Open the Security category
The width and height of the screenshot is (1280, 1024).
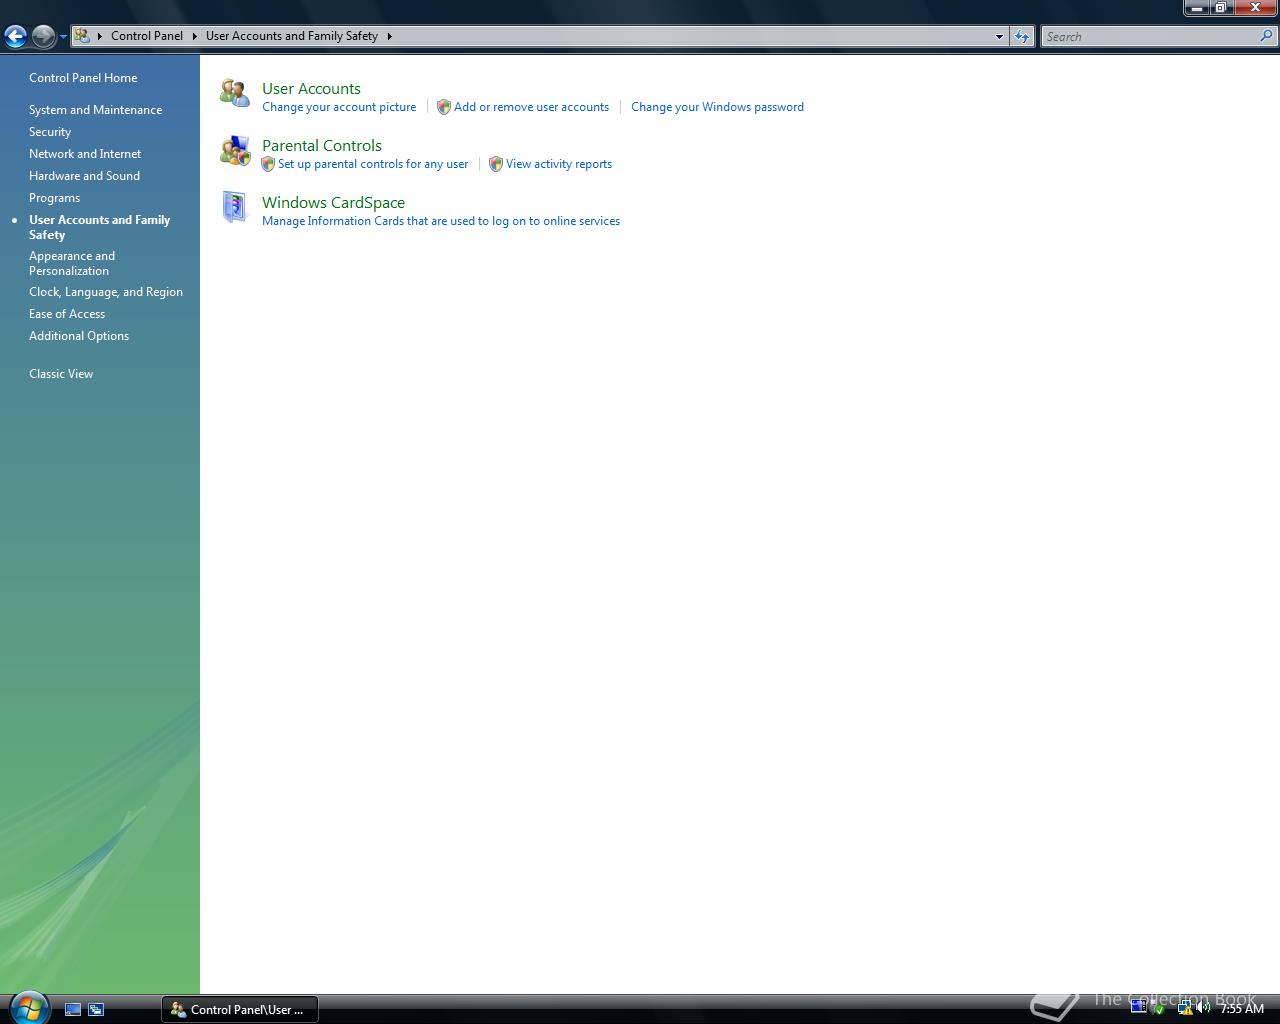(50, 132)
